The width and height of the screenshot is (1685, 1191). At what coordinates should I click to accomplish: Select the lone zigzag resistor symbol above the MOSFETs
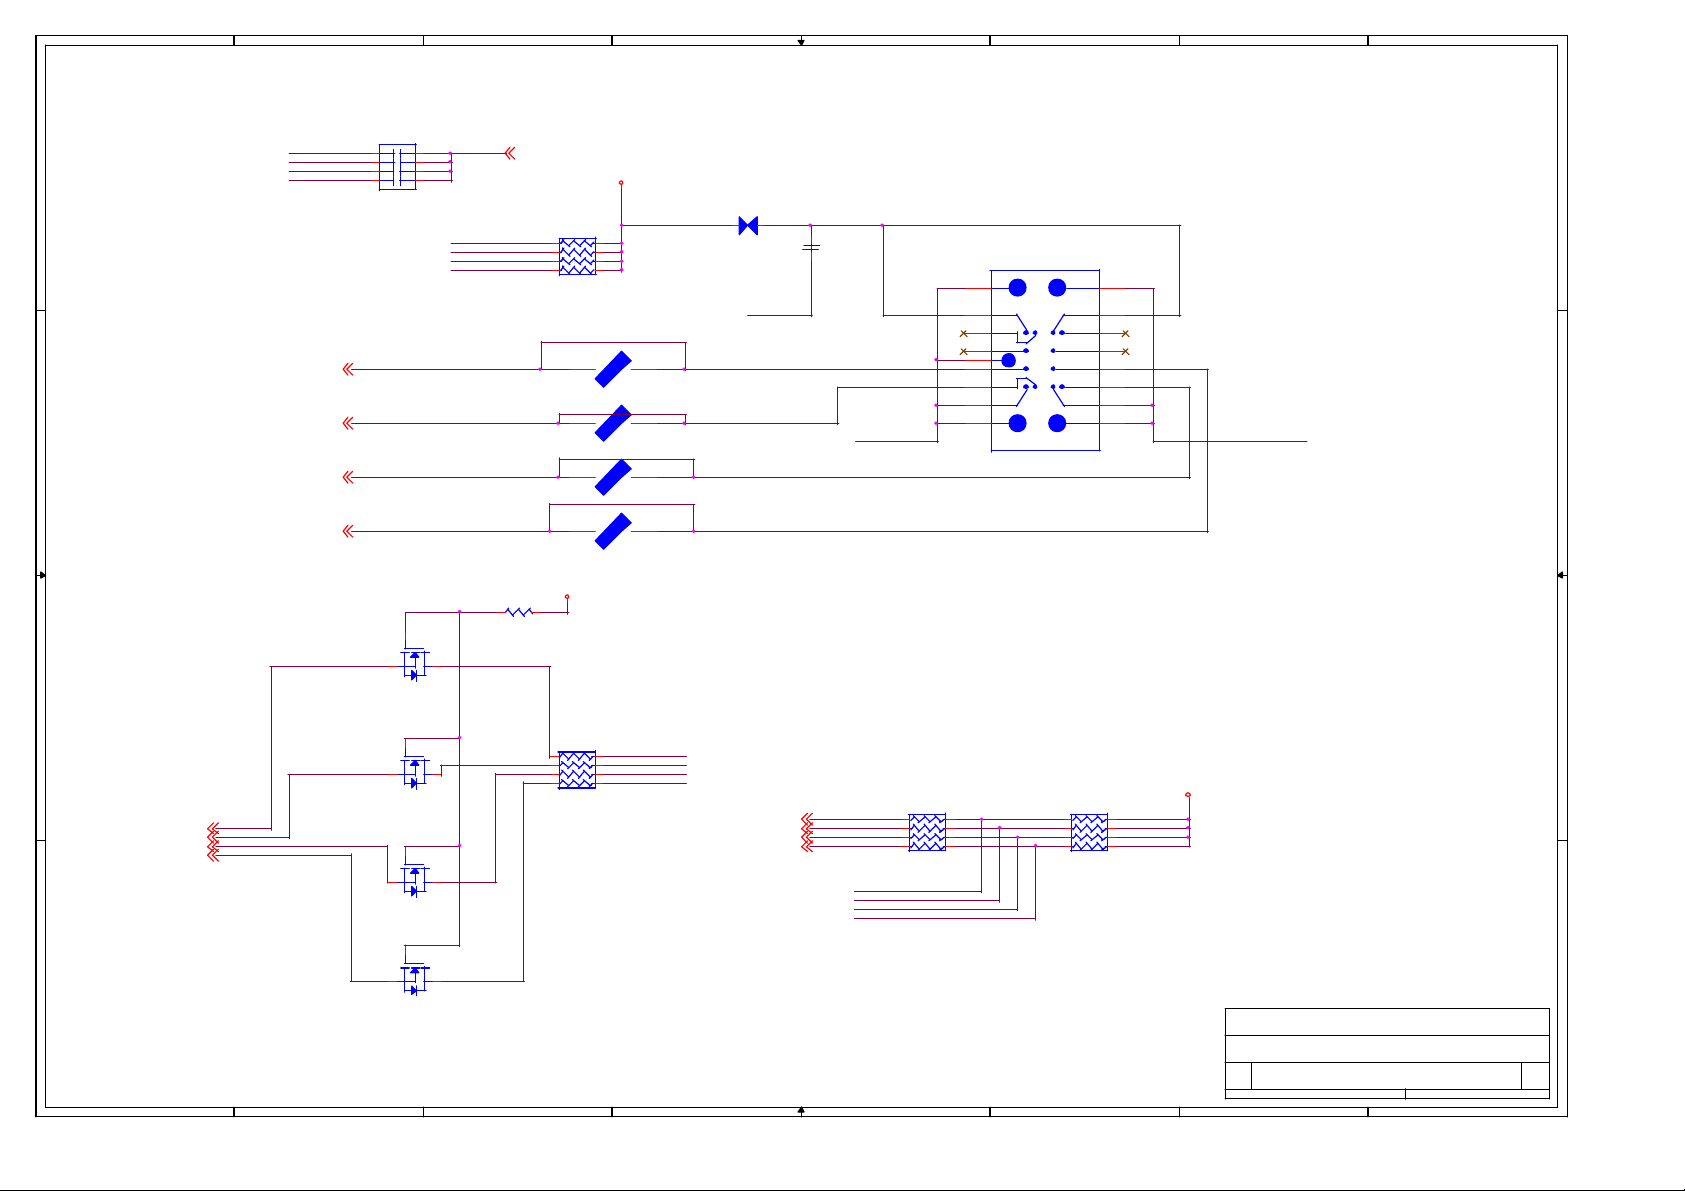pyautogui.click(x=519, y=612)
